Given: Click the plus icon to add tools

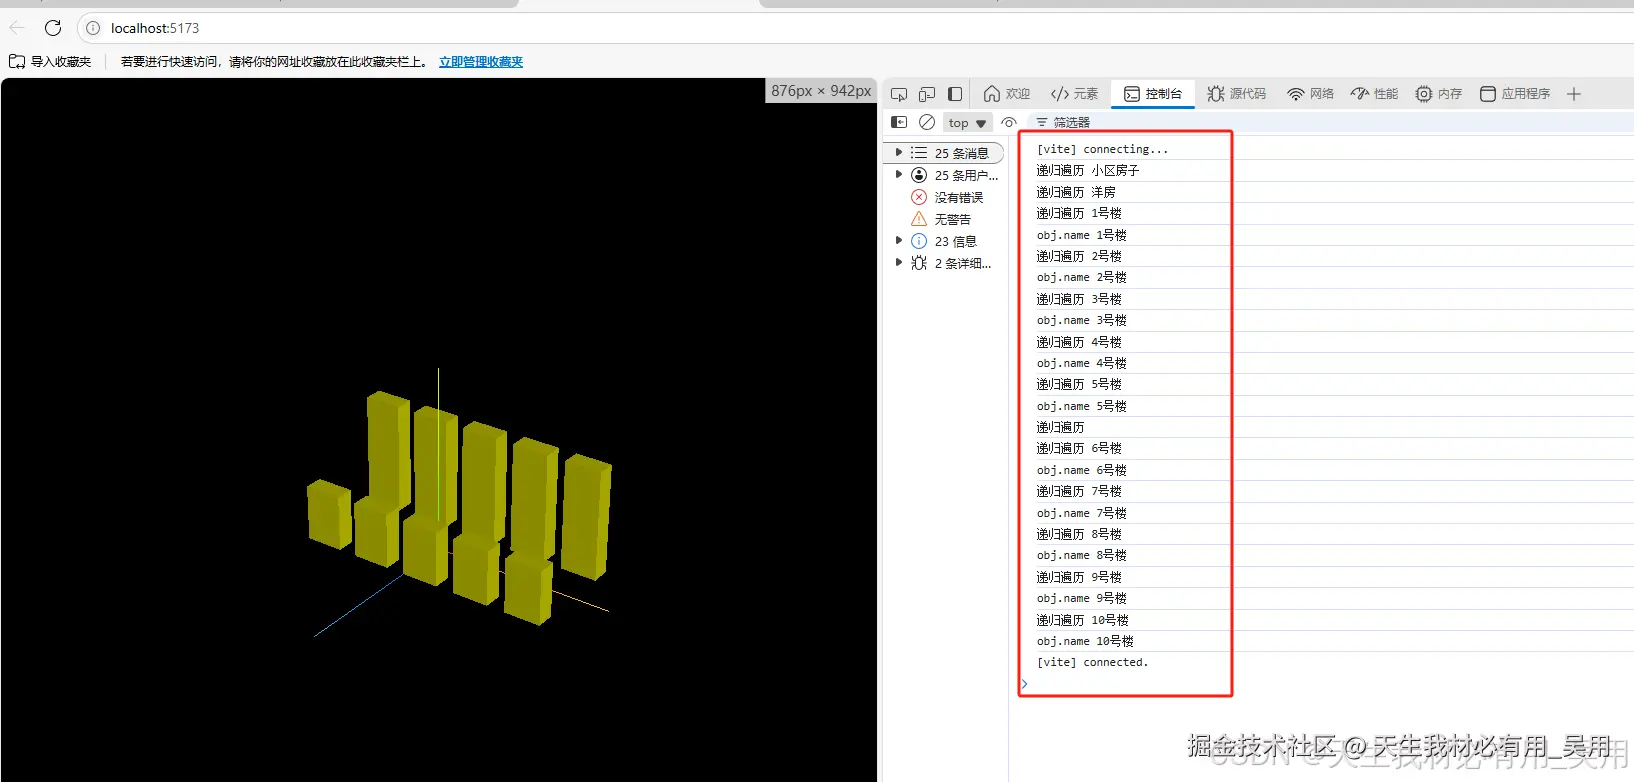Looking at the screenshot, I should (1574, 94).
